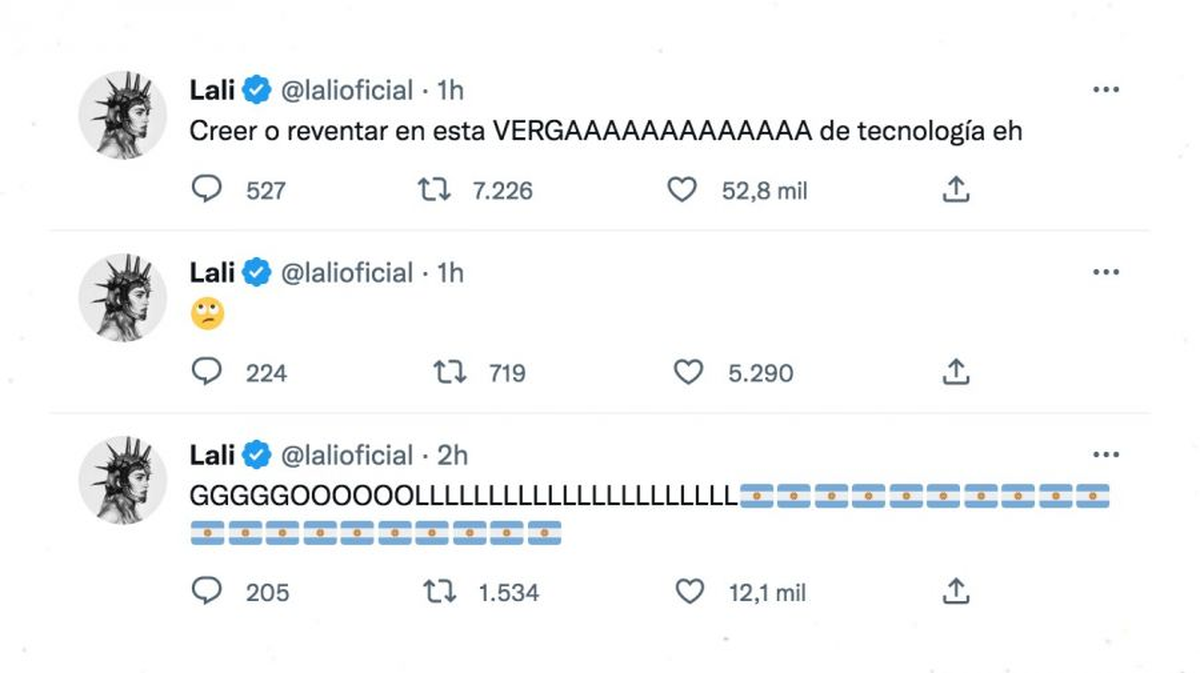Retweet the tweet with 719 retweets
Viewport: 1200px width, 673px height.
[449, 372]
